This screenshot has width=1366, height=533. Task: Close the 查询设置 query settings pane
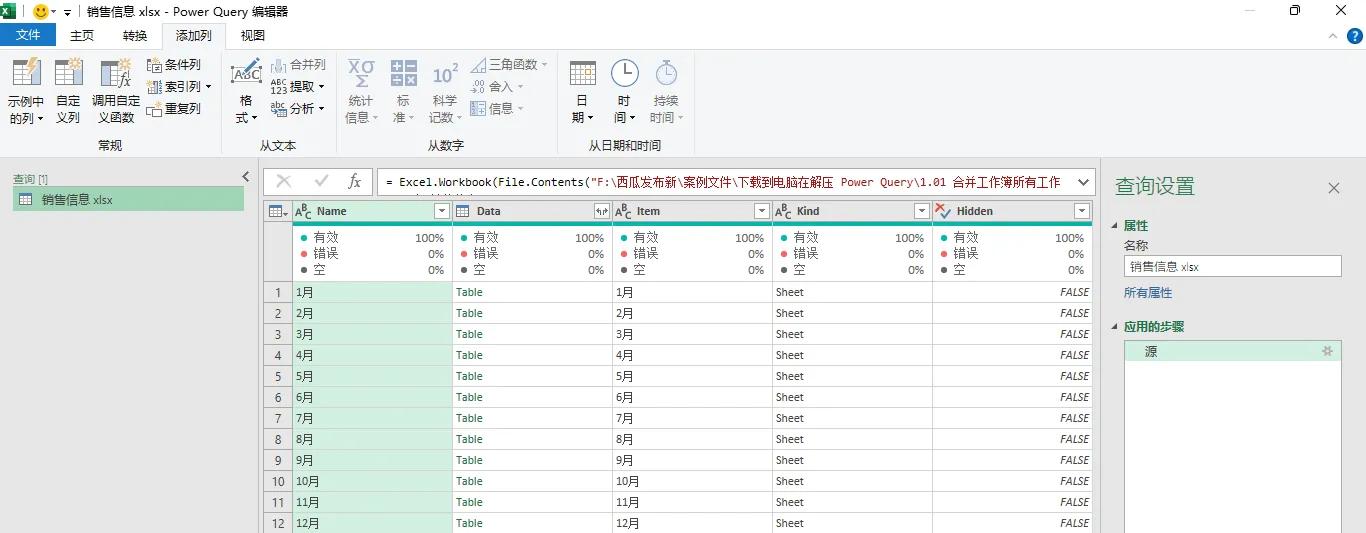tap(1333, 188)
